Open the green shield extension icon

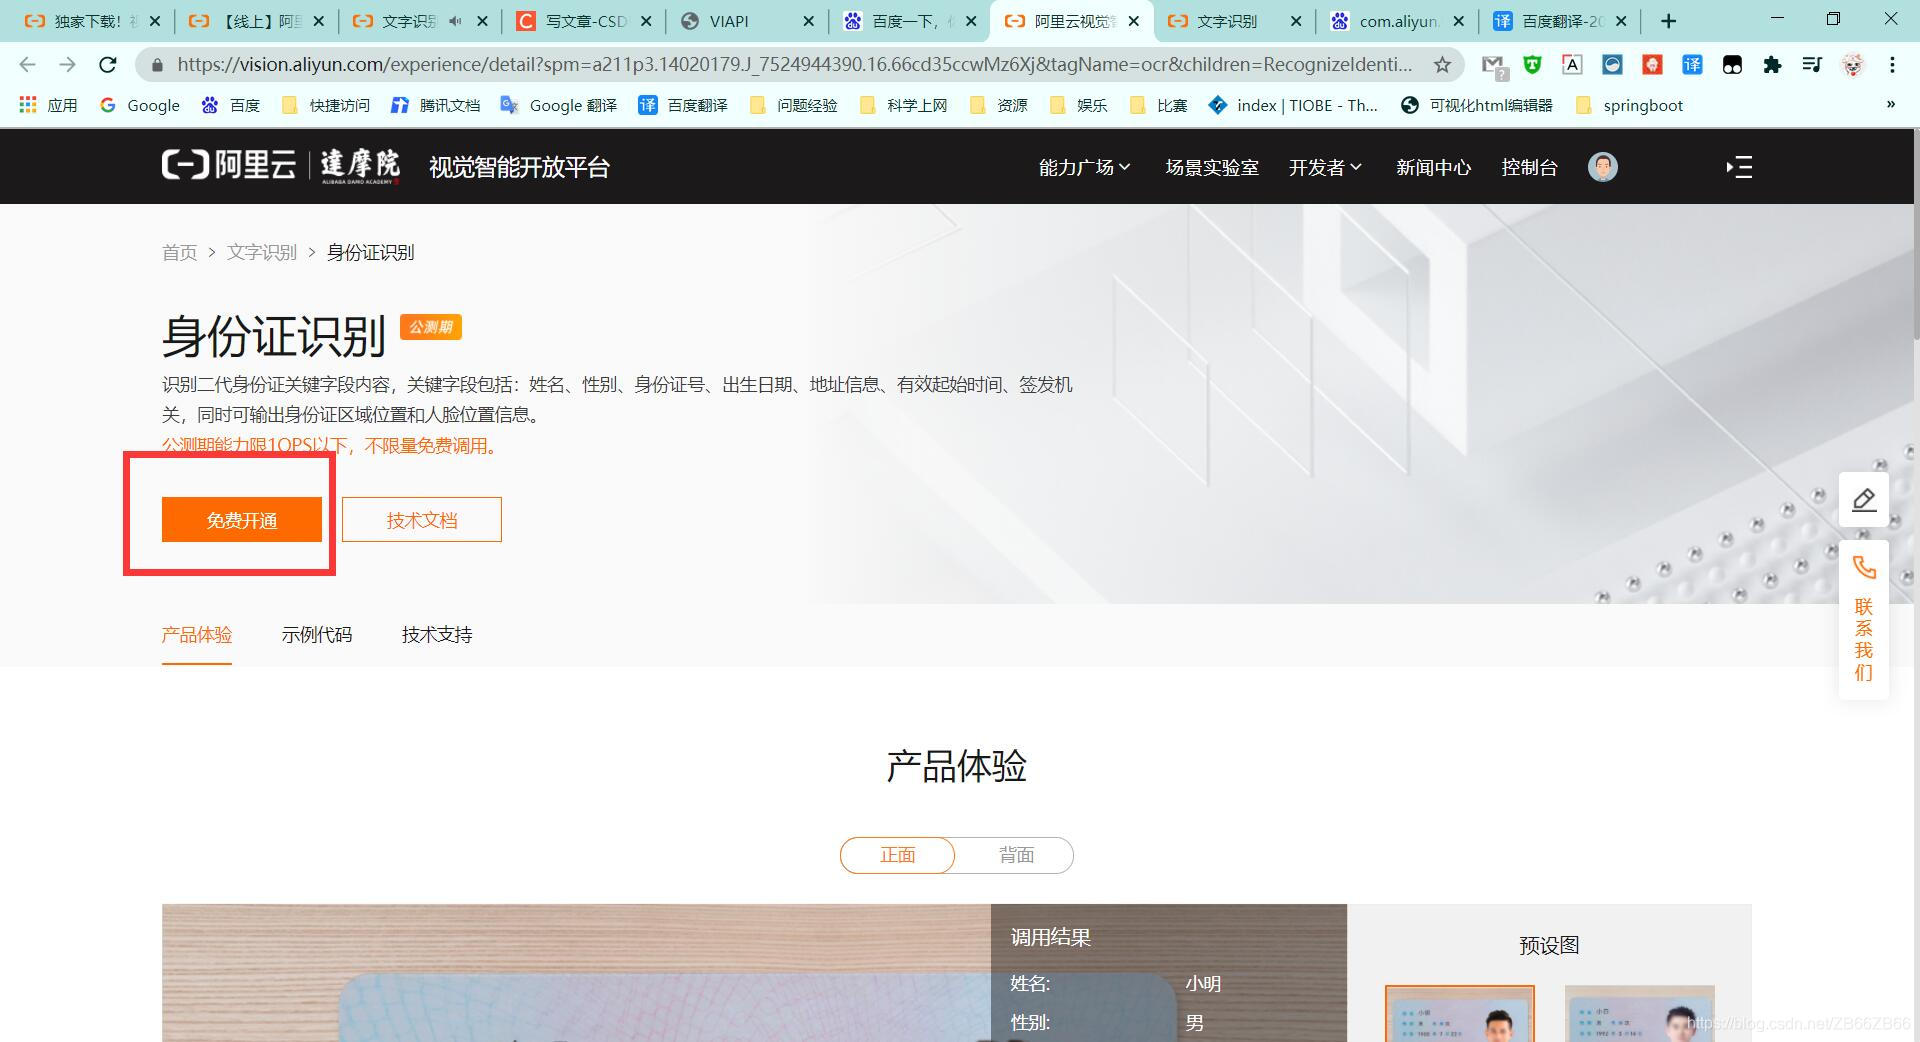tap(1532, 65)
